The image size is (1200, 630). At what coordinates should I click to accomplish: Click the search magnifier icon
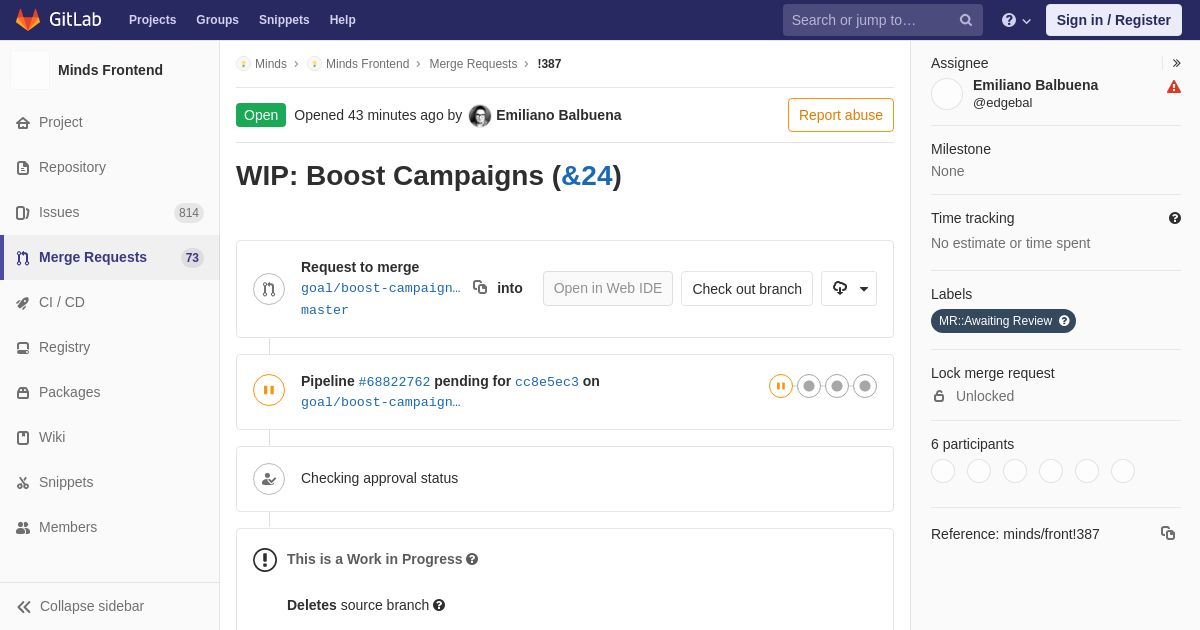(x=966, y=20)
